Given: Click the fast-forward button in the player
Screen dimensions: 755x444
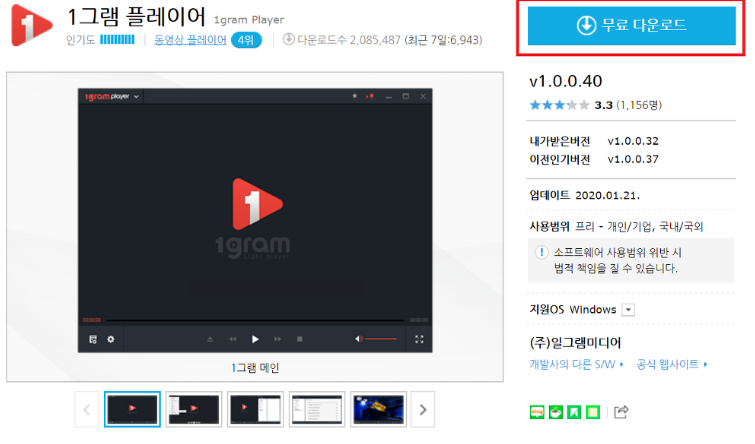Looking at the screenshot, I should (277, 340).
